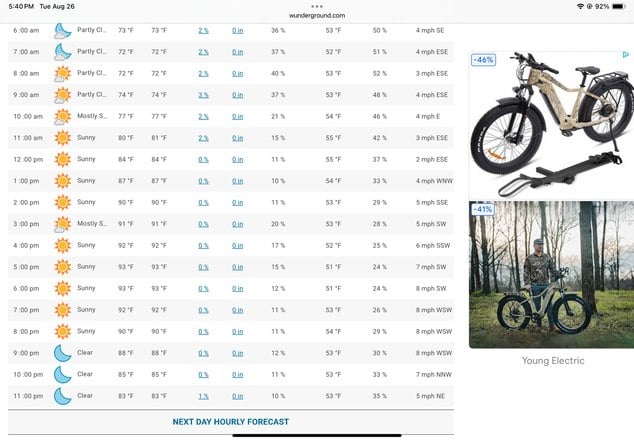Open the battery status indicator
This screenshot has height=441, width=634.
click(619, 6)
